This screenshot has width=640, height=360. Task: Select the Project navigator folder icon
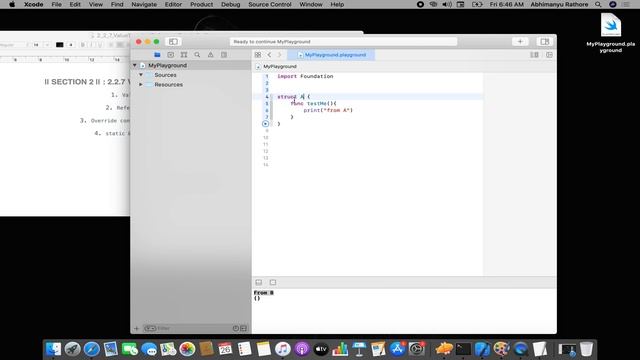[x=157, y=55]
